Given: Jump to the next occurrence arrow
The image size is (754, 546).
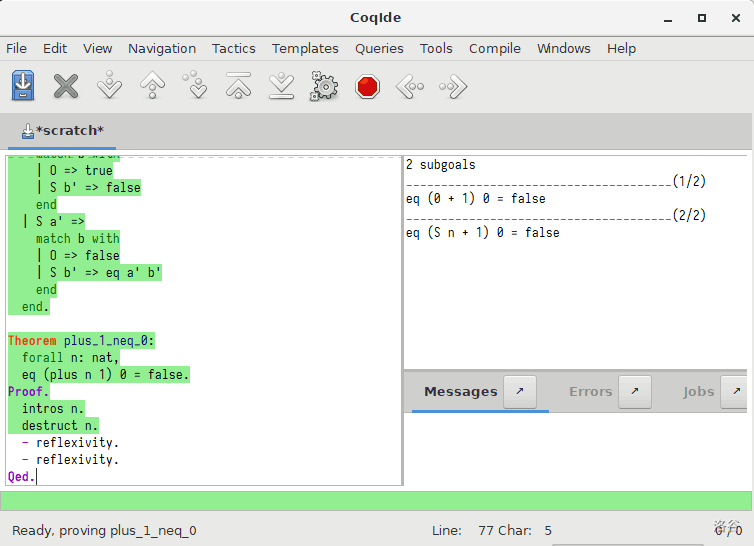Looking at the screenshot, I should tap(453, 87).
